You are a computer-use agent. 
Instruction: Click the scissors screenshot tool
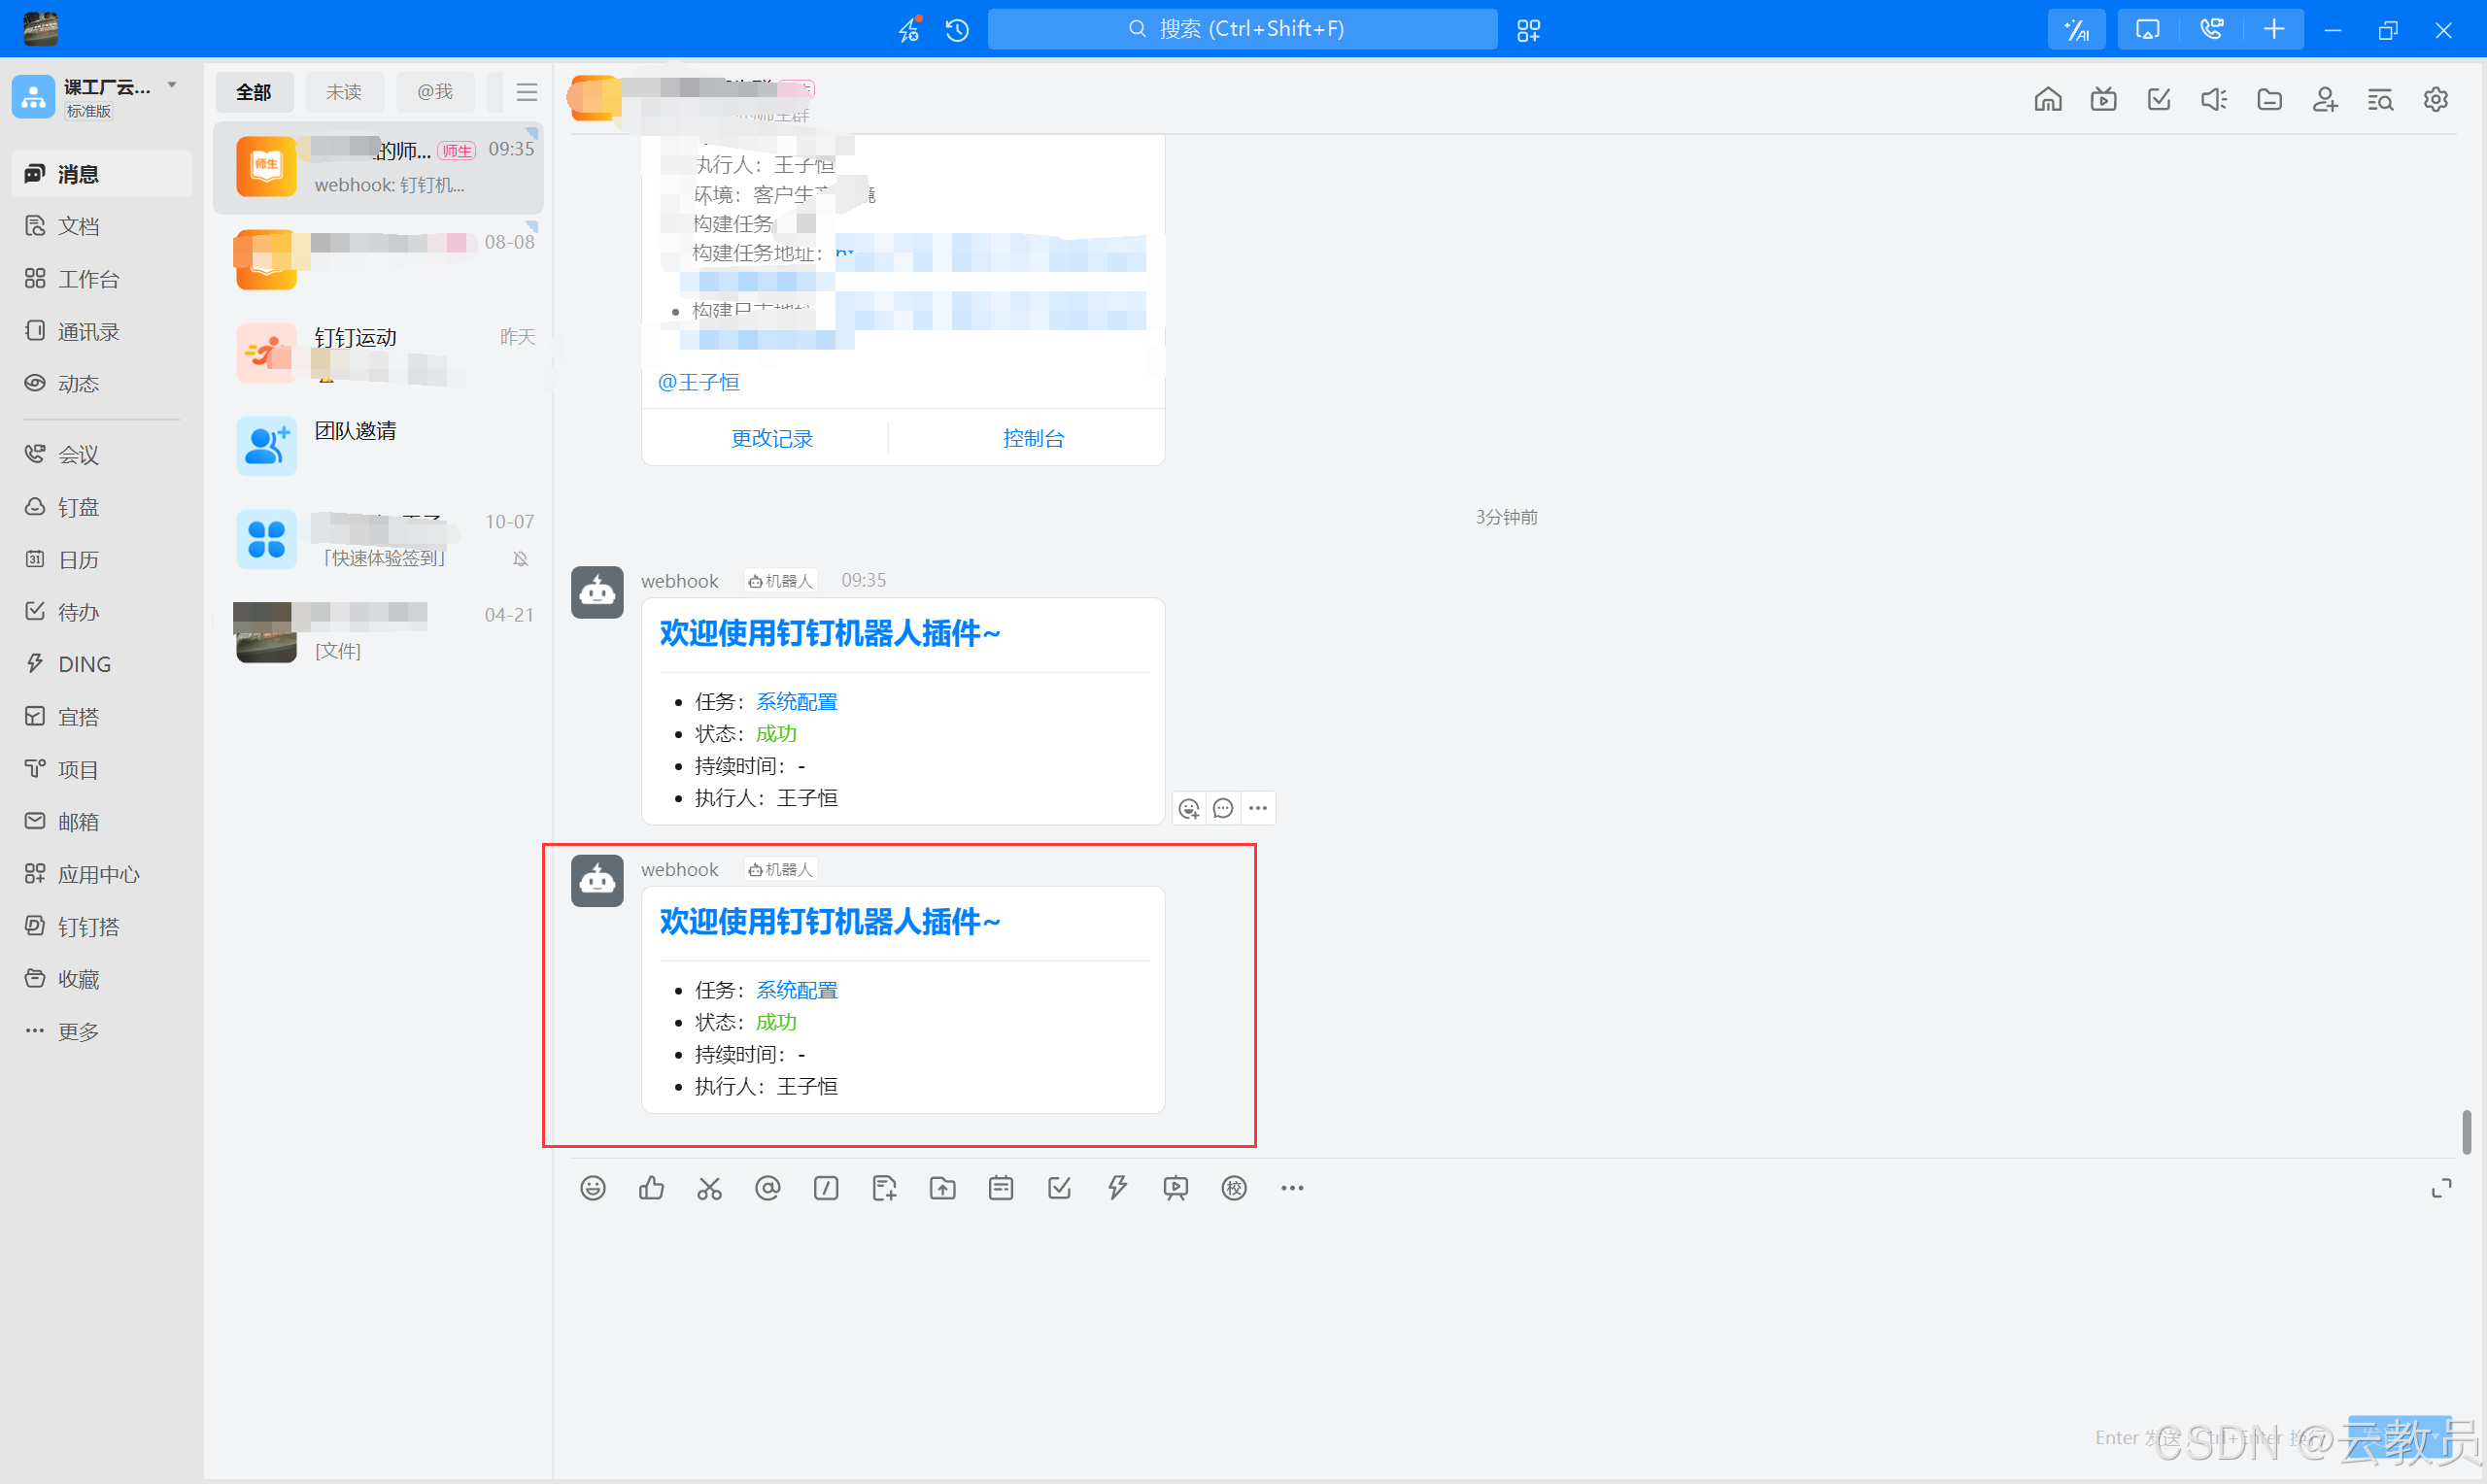click(710, 1188)
